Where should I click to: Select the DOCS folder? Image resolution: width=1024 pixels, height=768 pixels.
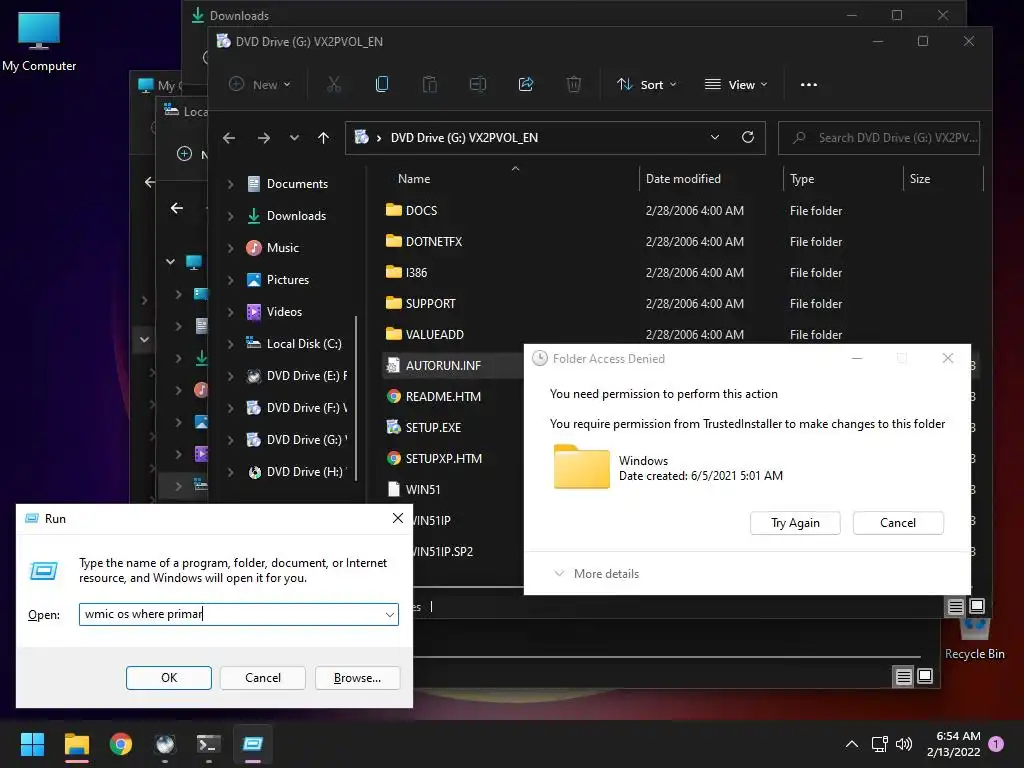[421, 210]
